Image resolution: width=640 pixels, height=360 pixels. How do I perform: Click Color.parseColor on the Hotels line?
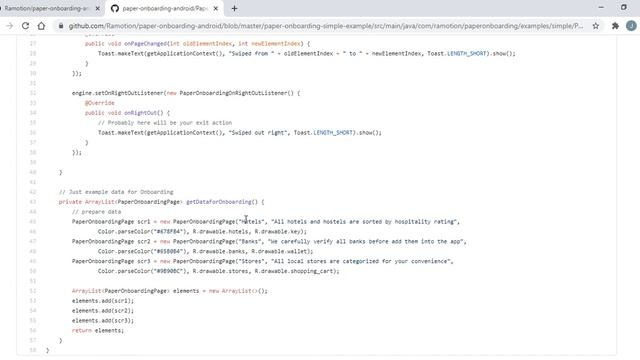(124, 231)
